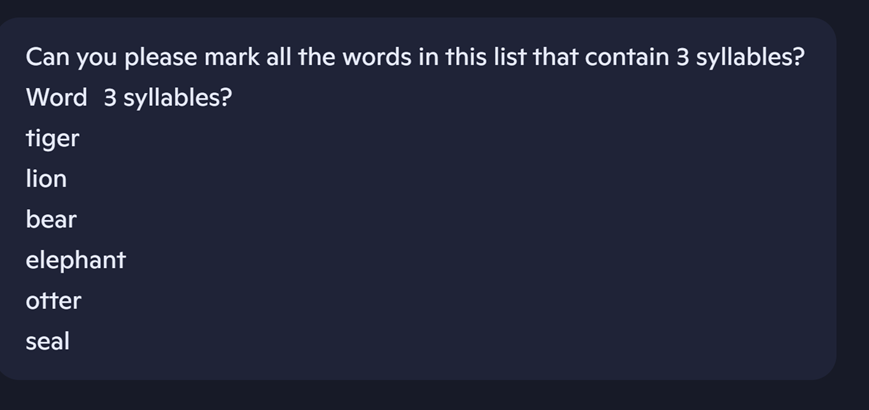Click the 'Word' column header text
The width and height of the screenshot is (869, 410).
coord(57,98)
